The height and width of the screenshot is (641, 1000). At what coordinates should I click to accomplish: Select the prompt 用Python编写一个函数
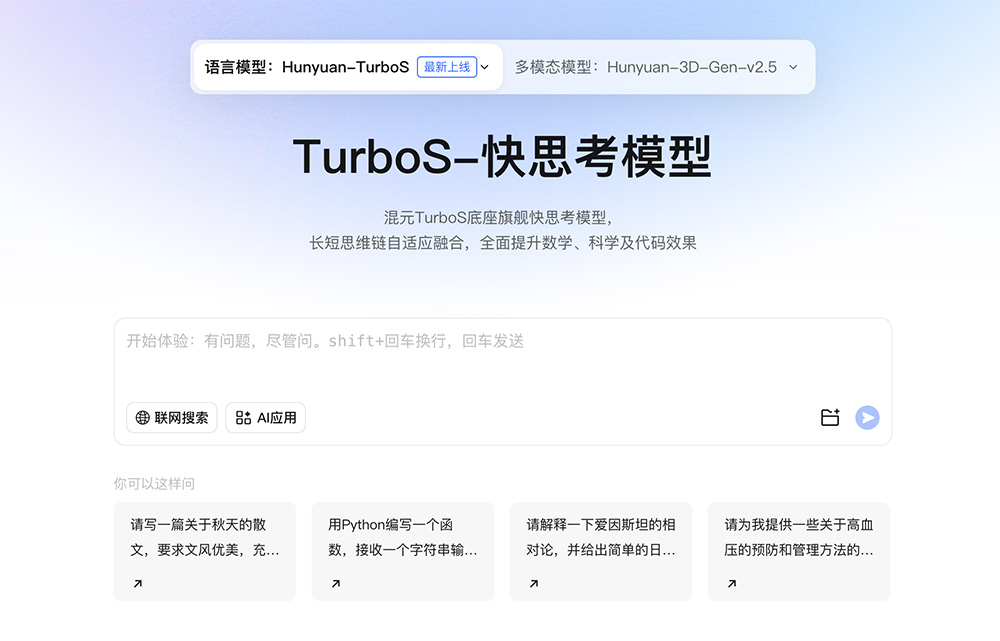402,551
